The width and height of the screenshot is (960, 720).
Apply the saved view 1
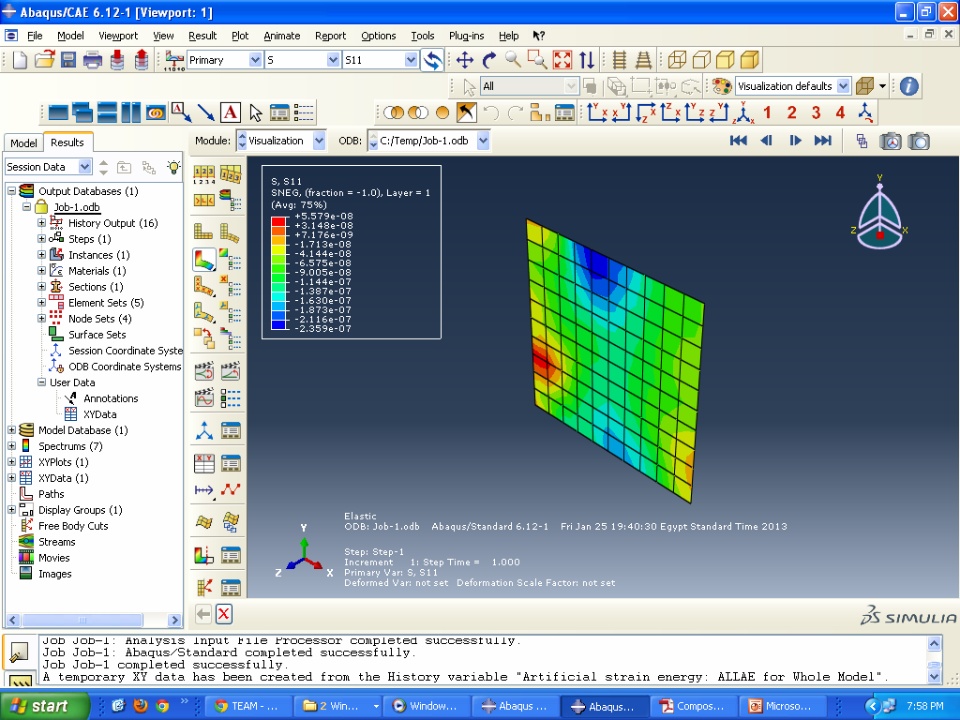[767, 113]
